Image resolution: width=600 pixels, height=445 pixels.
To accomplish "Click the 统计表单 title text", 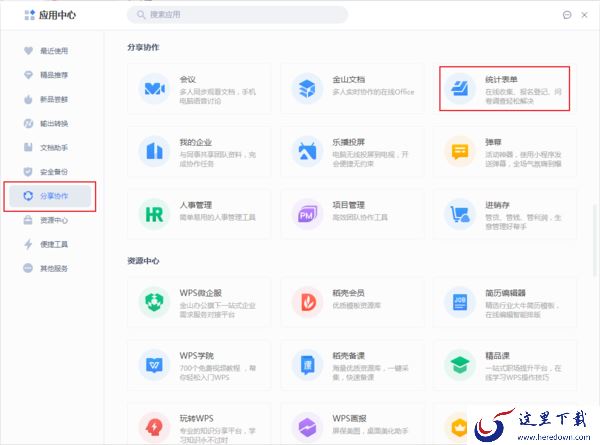I will (x=501, y=80).
